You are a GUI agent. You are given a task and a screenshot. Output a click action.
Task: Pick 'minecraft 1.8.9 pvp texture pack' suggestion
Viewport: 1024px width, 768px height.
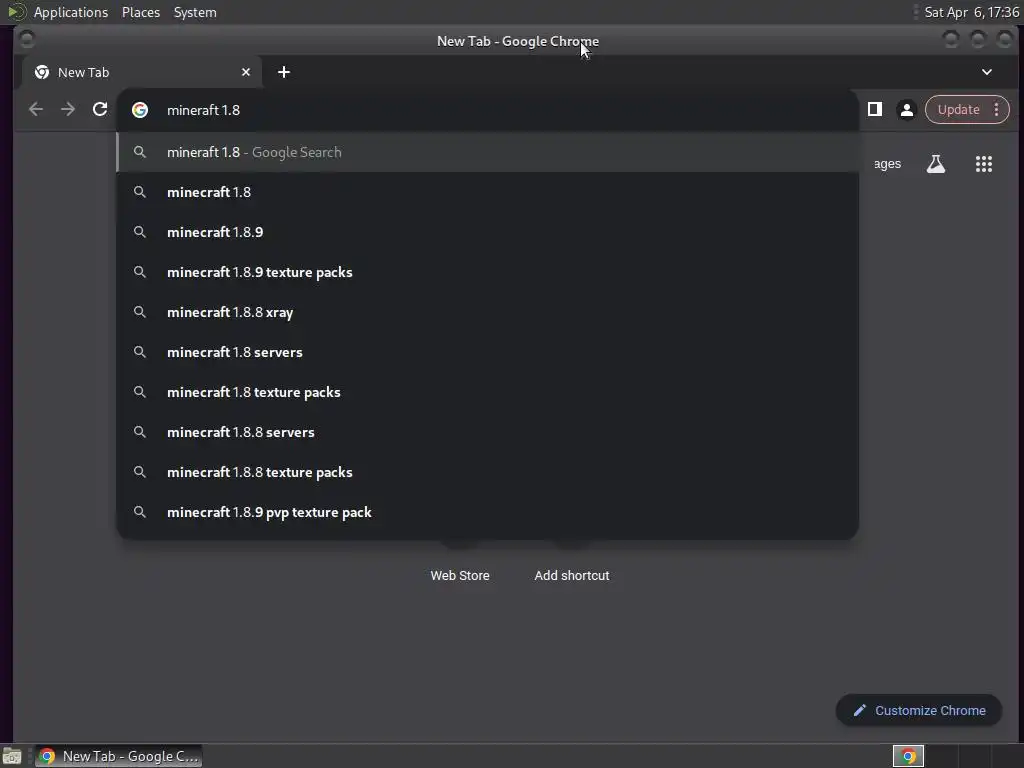[x=488, y=512]
